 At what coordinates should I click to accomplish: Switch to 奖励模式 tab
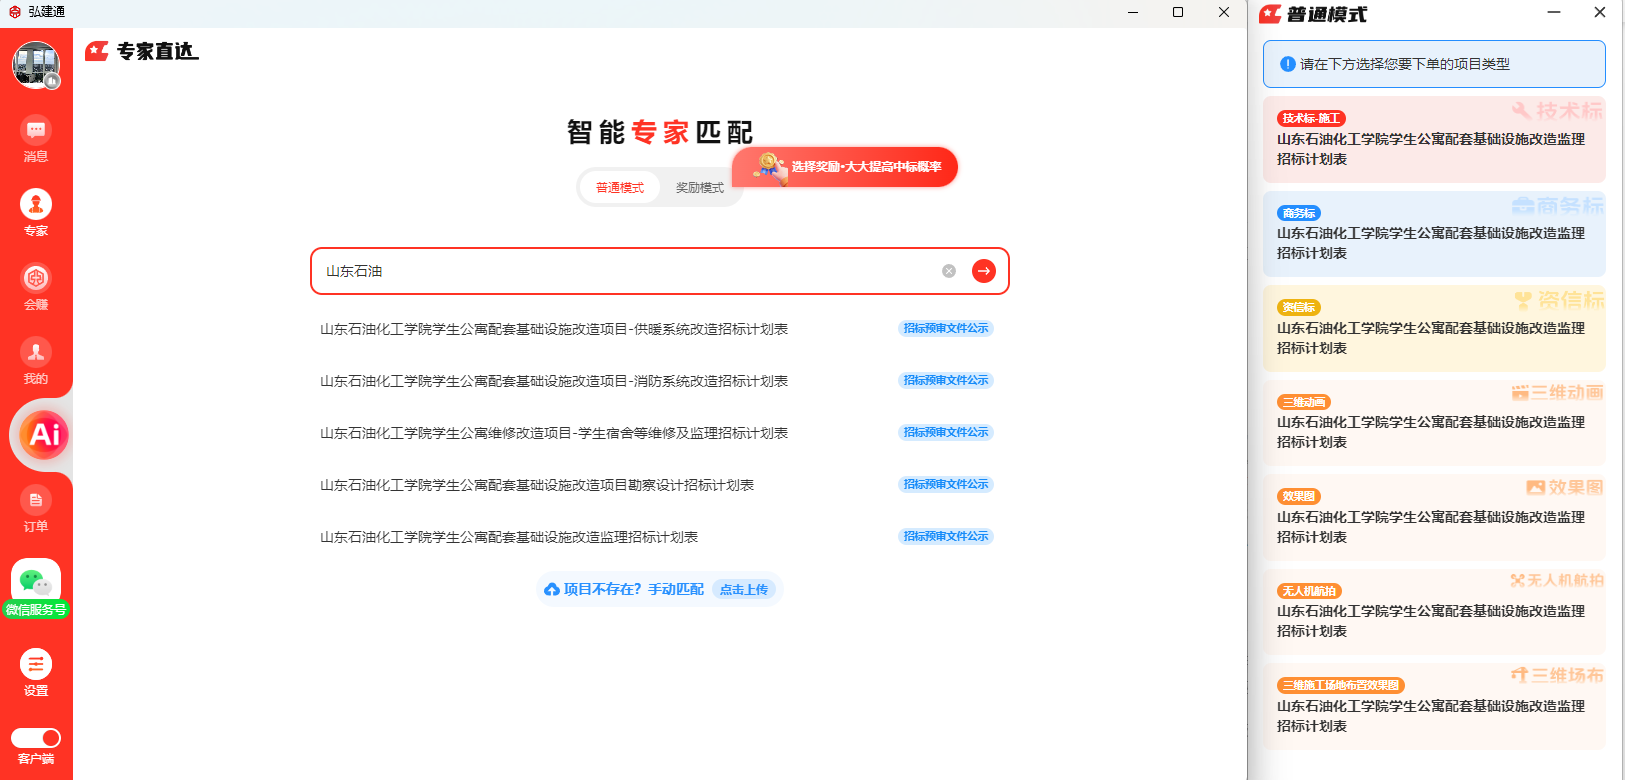pyautogui.click(x=700, y=188)
